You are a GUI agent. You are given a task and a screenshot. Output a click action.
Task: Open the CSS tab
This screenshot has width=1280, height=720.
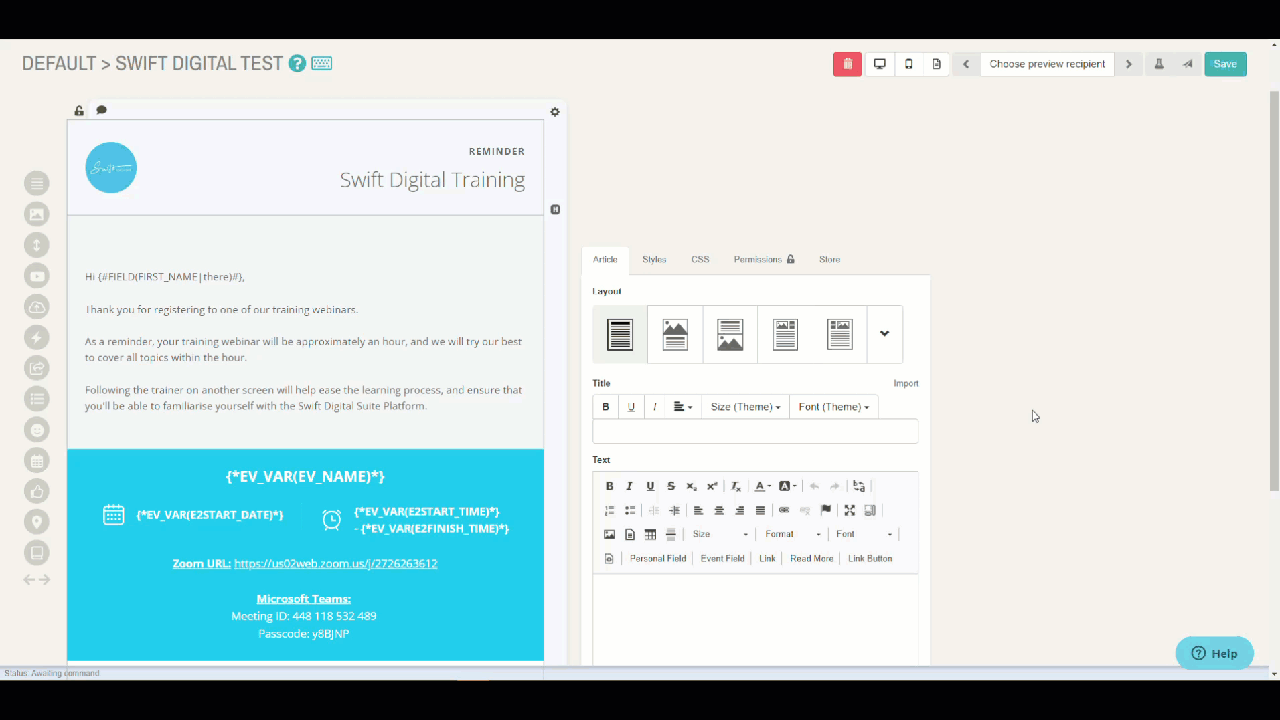(700, 260)
